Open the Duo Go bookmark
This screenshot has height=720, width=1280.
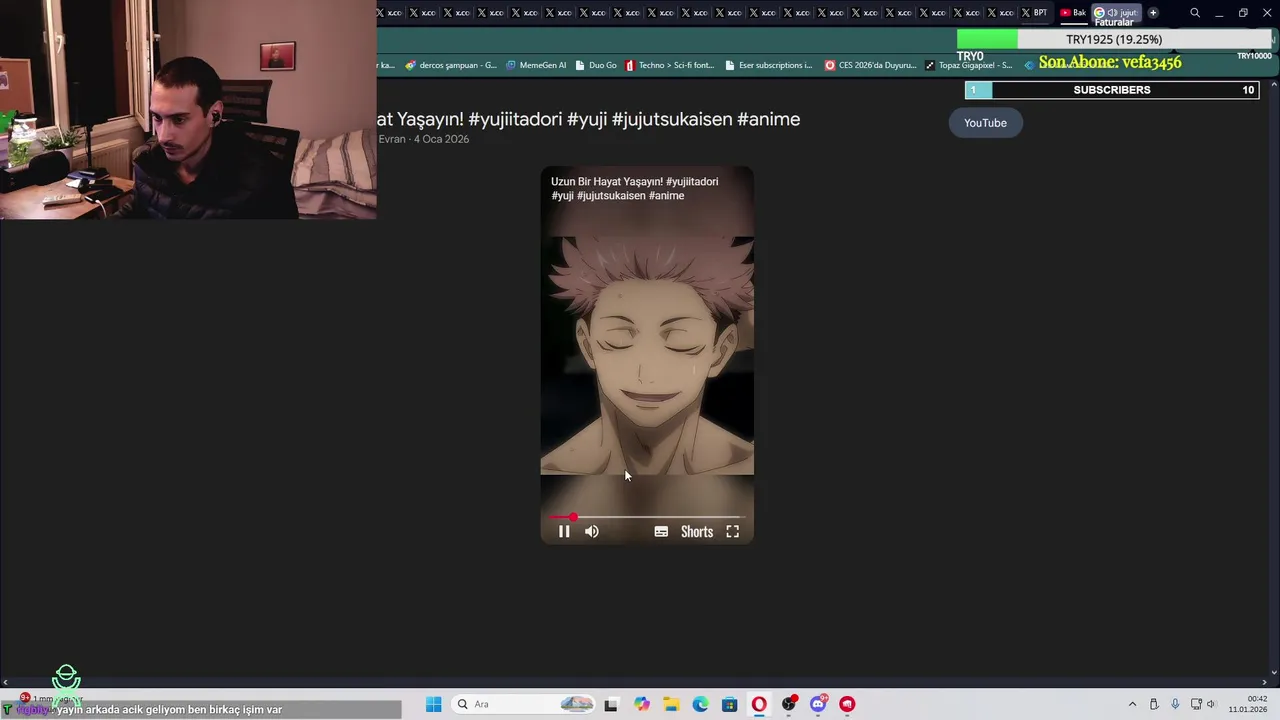(x=596, y=65)
